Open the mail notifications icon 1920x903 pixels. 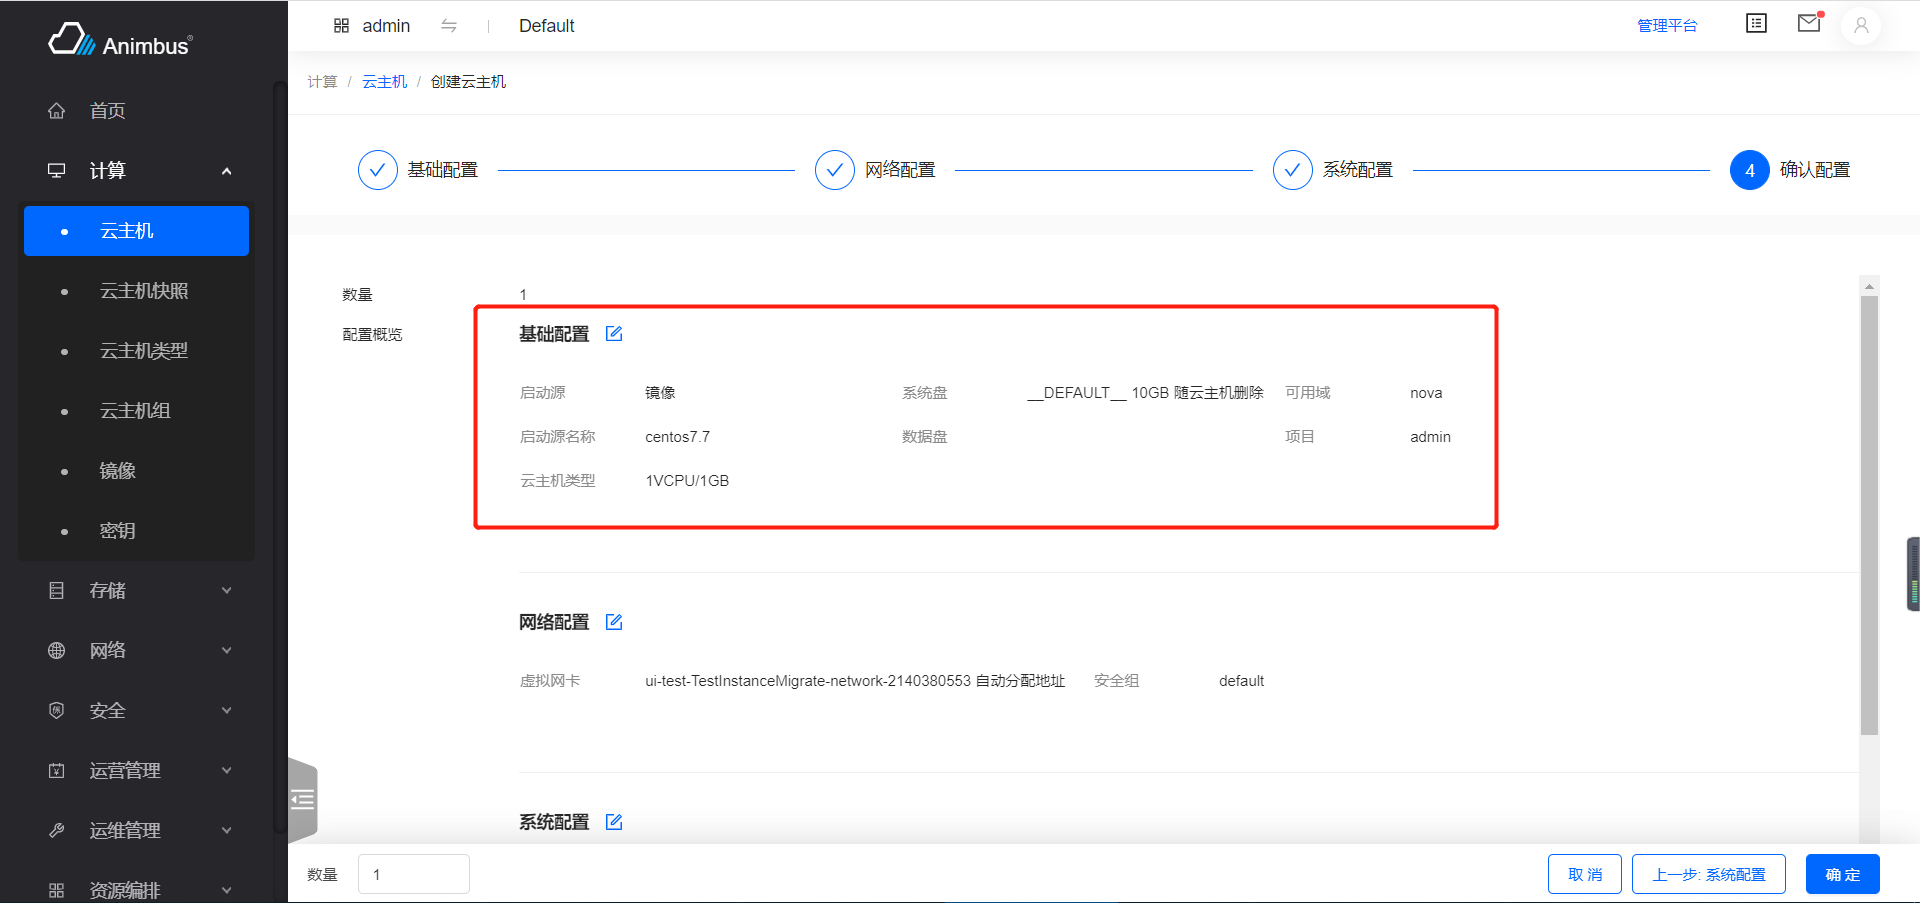click(1809, 24)
